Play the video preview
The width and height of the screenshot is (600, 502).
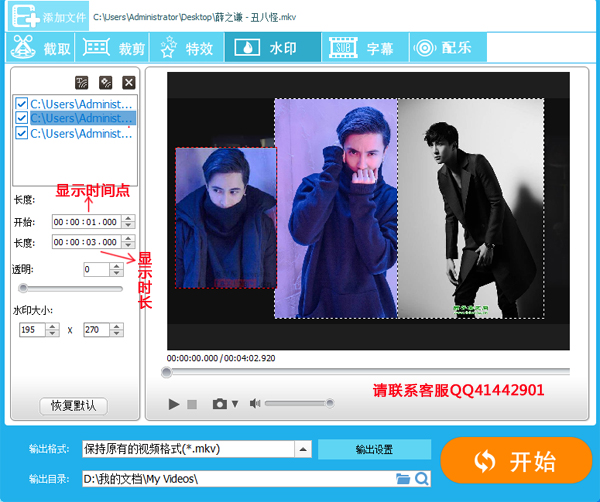(x=174, y=404)
